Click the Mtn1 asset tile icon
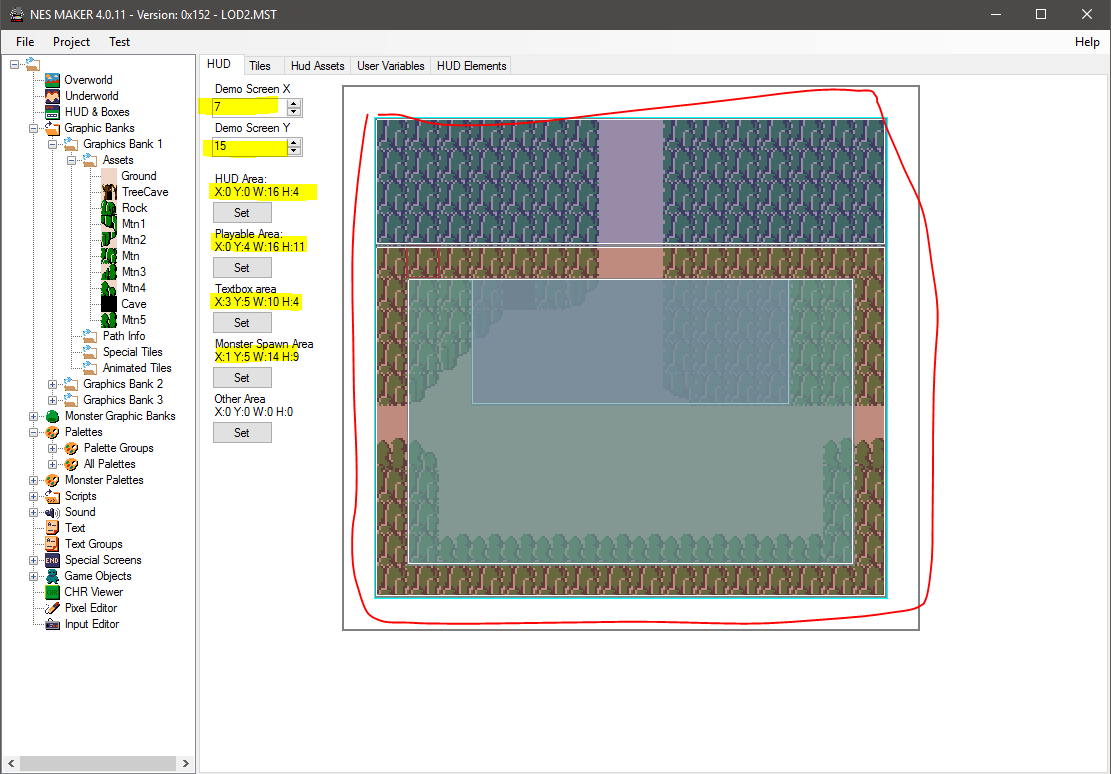Image resolution: width=1111 pixels, height=774 pixels. pyautogui.click(x=109, y=224)
